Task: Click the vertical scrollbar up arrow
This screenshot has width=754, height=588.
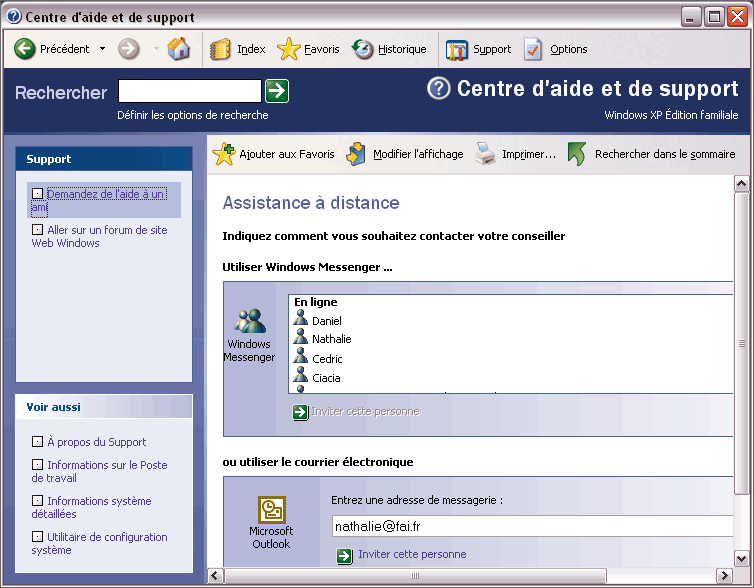Action: [x=741, y=184]
